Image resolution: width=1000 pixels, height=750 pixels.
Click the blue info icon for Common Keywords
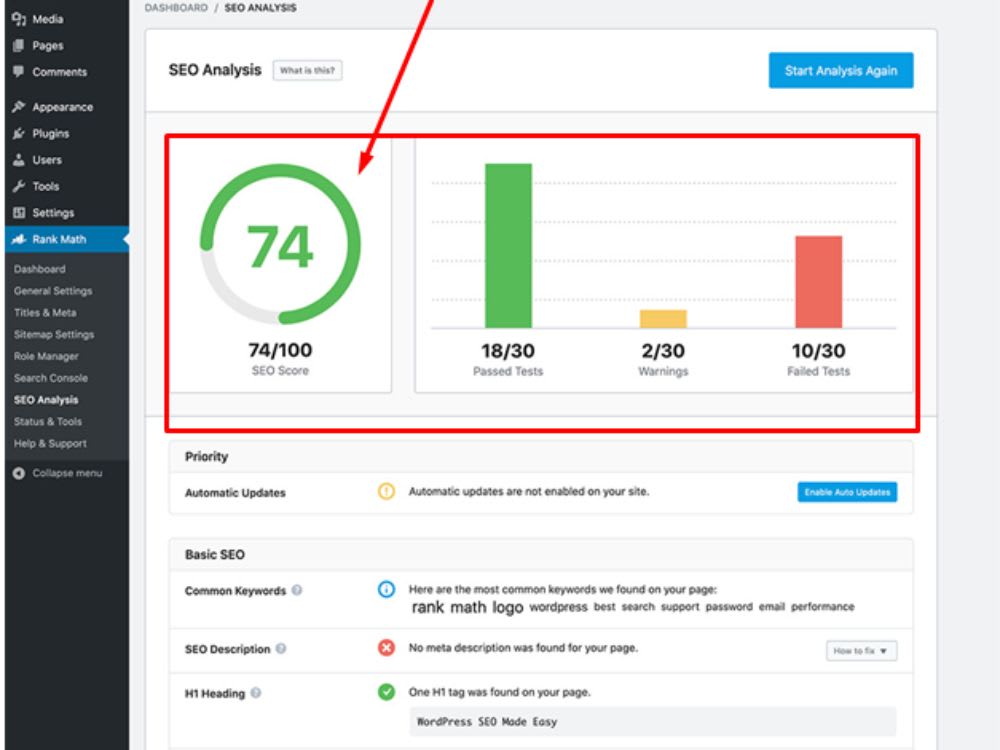click(386, 589)
